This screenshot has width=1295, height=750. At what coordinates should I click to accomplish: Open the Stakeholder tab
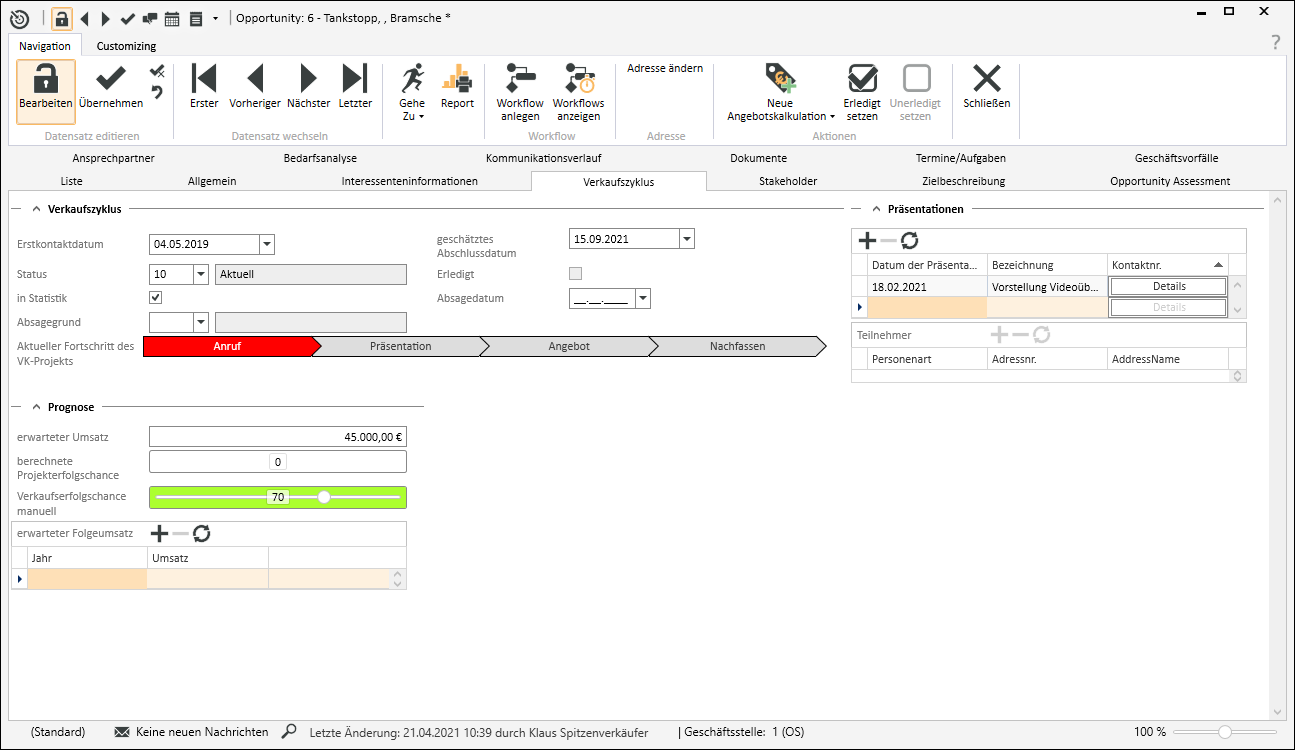pyautogui.click(x=788, y=181)
